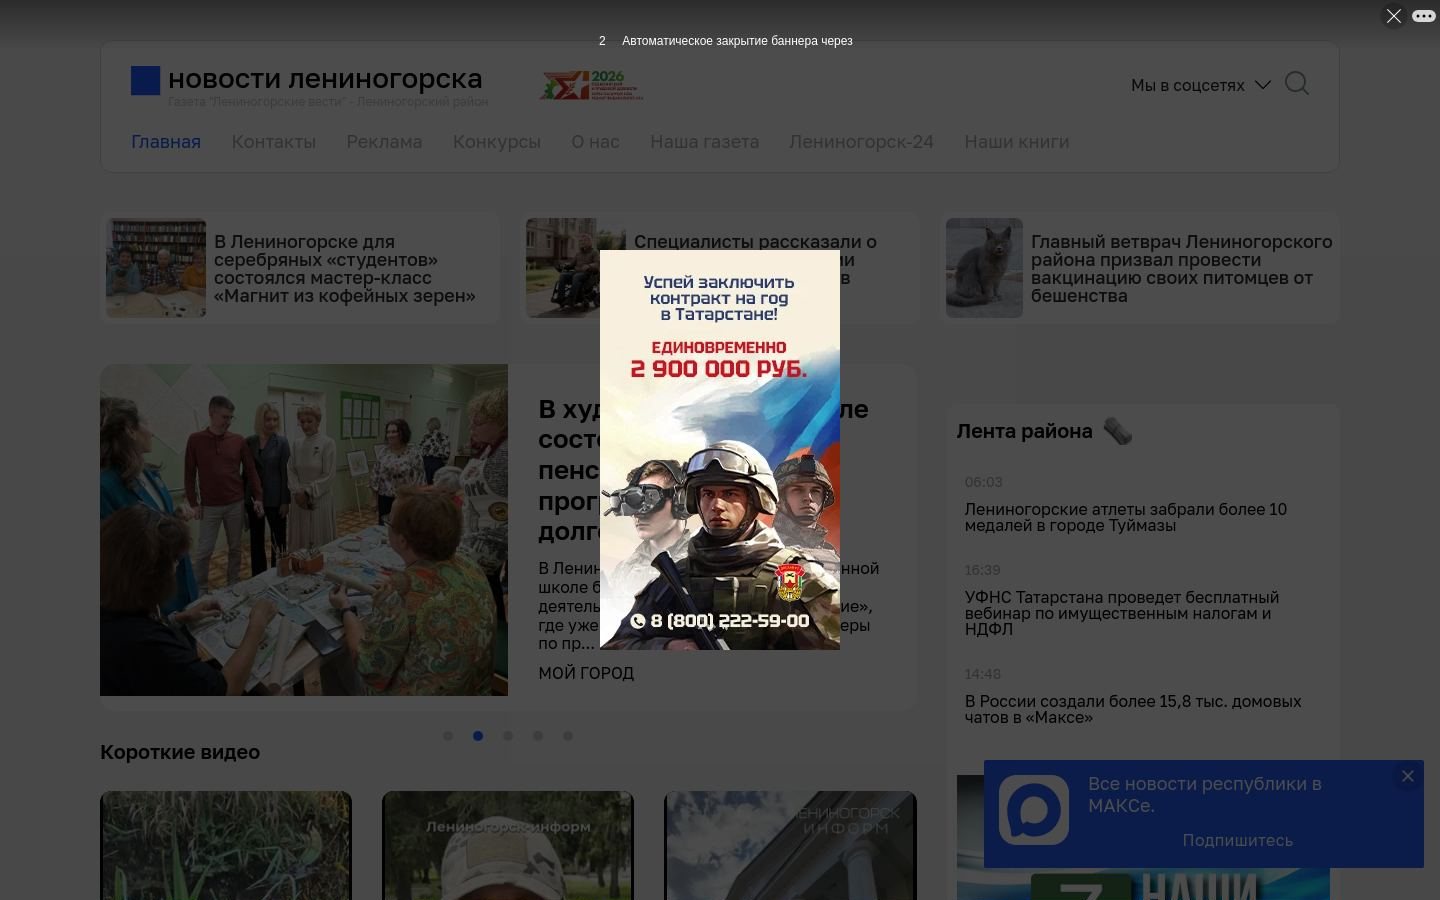Switch to the third carousel slide dot
The image size is (1440, 900).
[x=508, y=736]
